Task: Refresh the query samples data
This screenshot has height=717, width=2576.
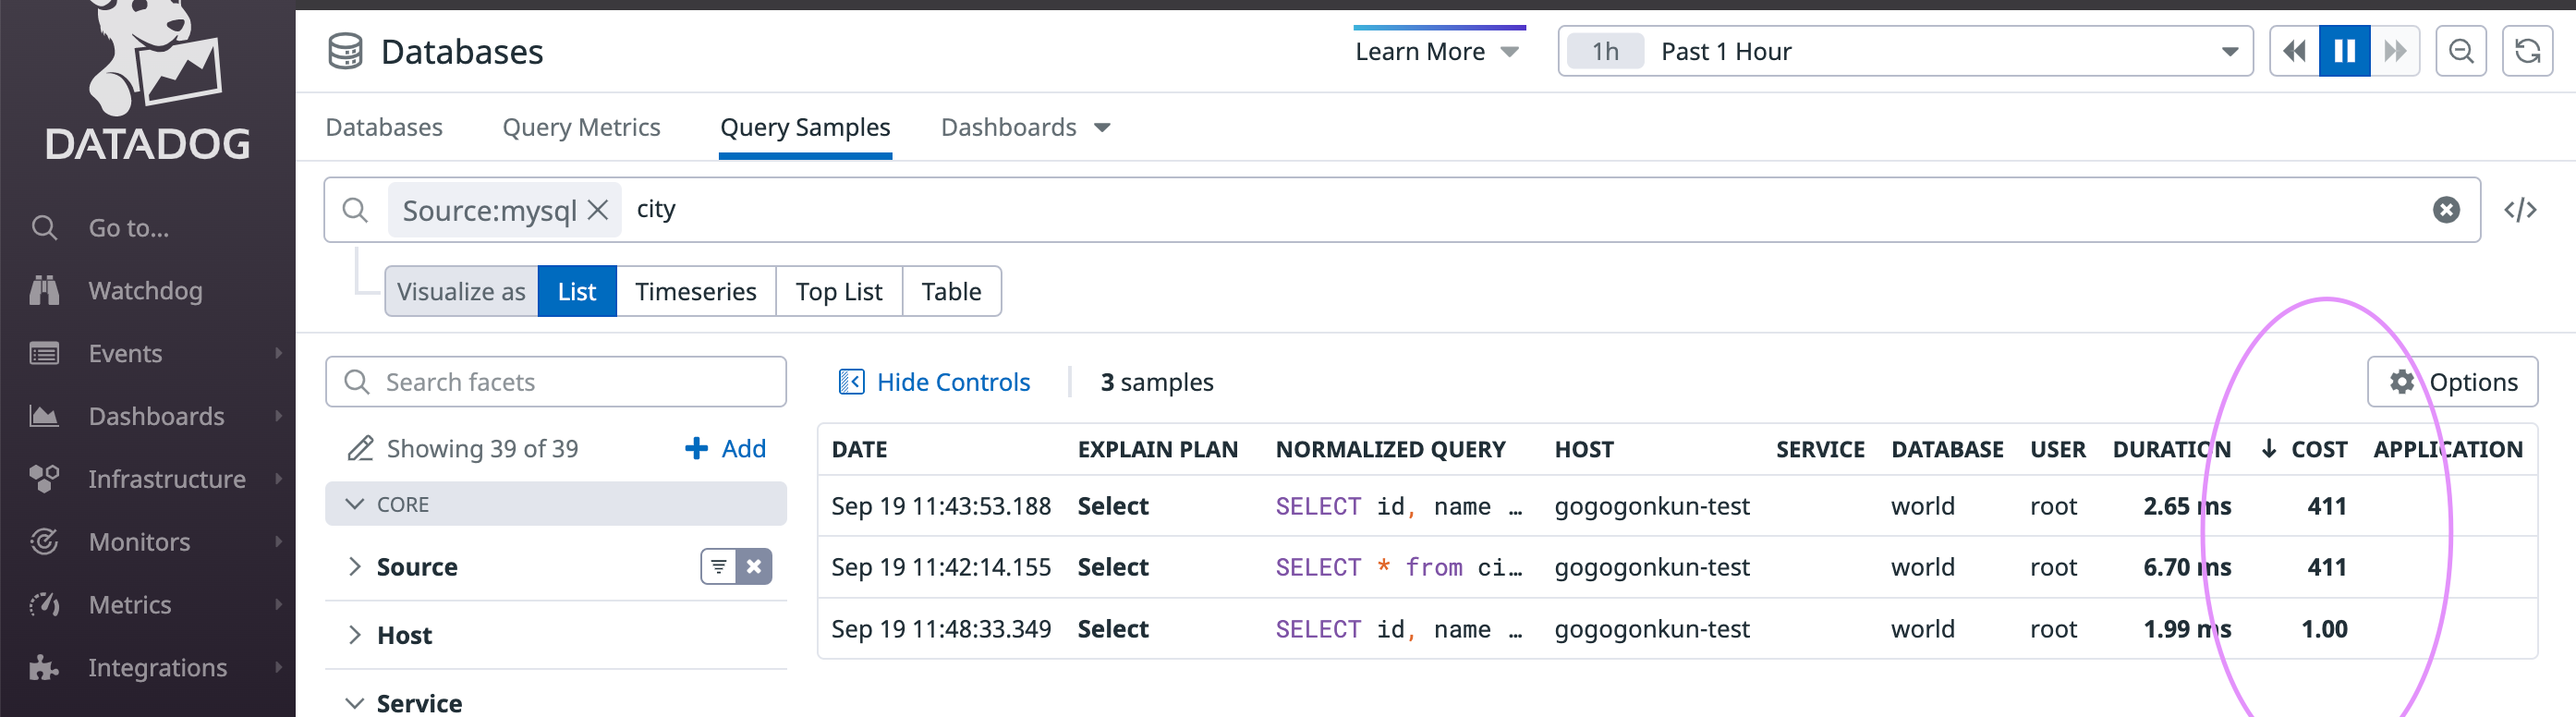Action: (2527, 51)
